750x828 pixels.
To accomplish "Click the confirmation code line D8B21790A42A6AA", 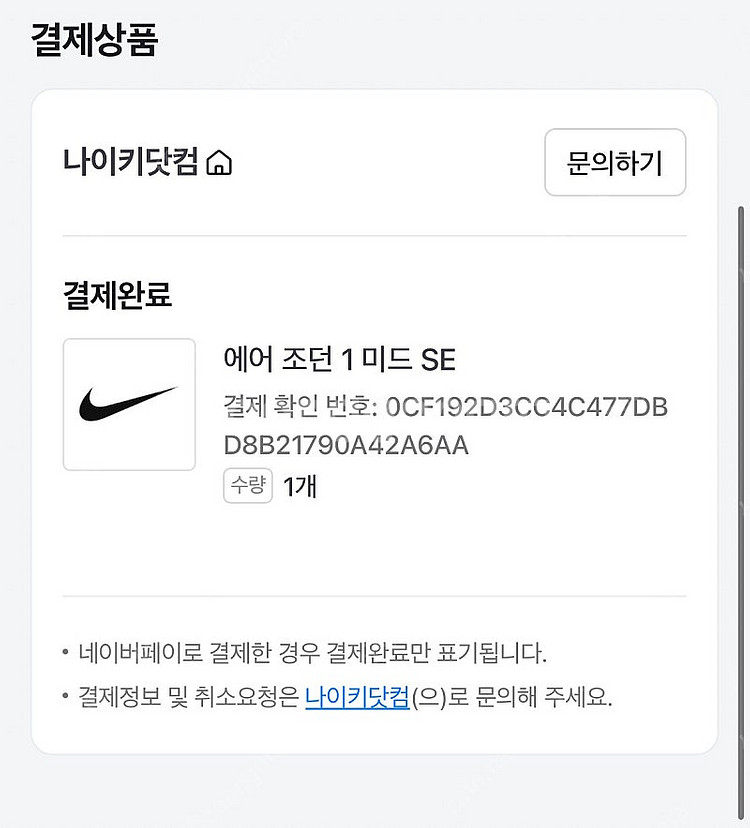I will (x=346, y=445).
